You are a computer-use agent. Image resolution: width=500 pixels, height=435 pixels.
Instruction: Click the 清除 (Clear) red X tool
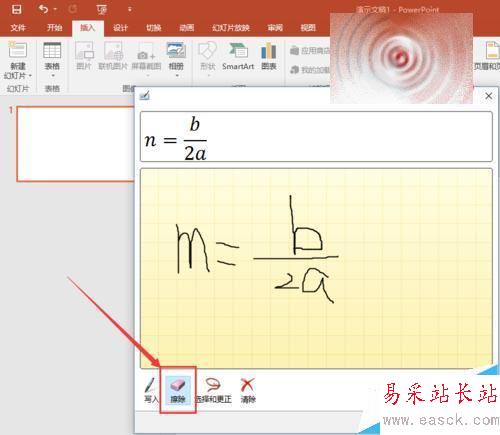tap(248, 390)
